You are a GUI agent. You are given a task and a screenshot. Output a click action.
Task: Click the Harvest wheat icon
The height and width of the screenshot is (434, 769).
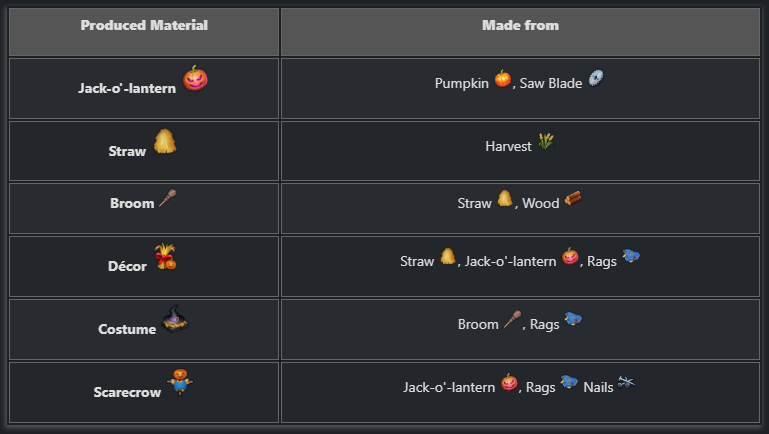545,141
